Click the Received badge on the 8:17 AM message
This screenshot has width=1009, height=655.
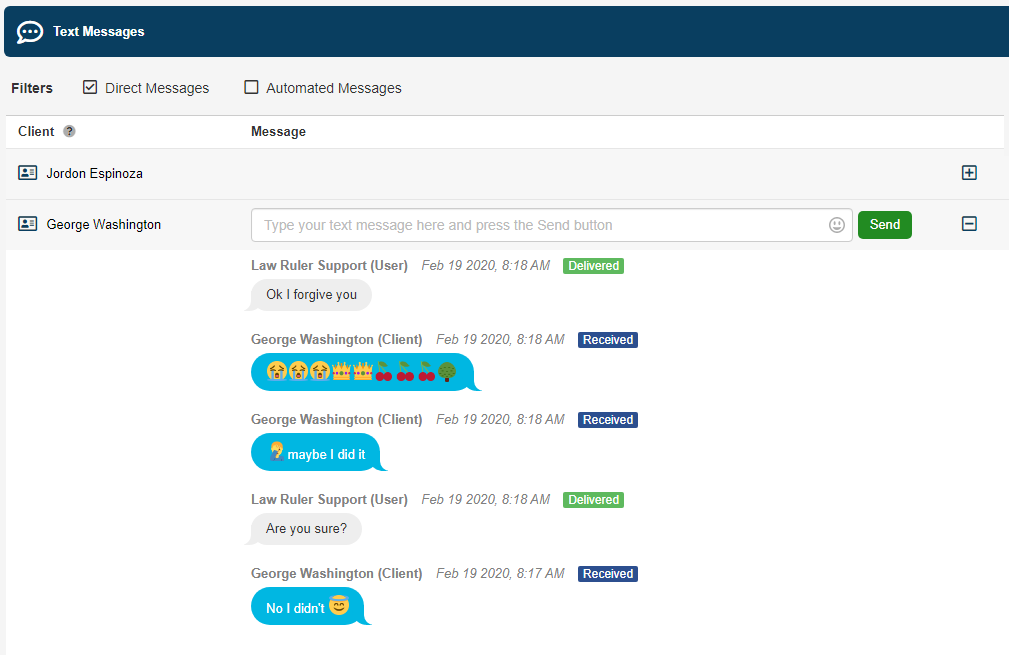click(x=607, y=573)
